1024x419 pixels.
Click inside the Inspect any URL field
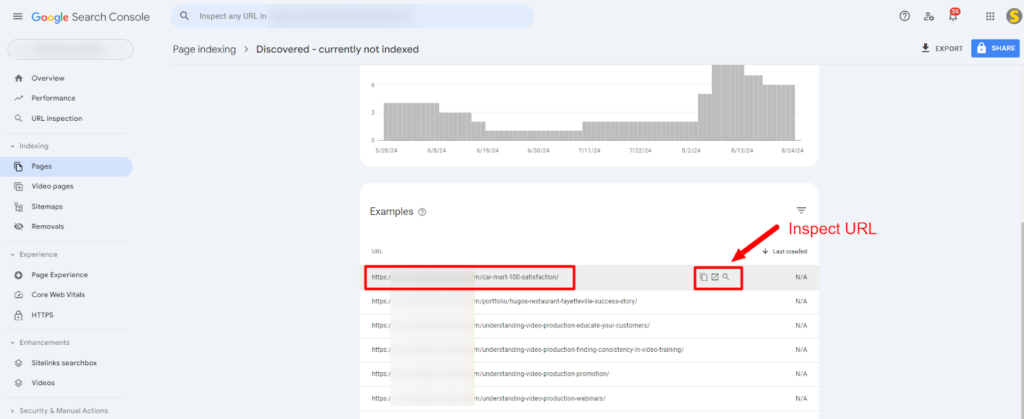click(353, 16)
